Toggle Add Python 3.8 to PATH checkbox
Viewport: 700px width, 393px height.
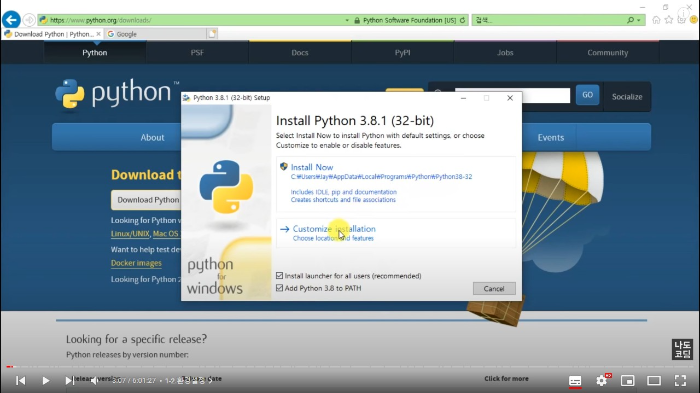tap(279, 288)
